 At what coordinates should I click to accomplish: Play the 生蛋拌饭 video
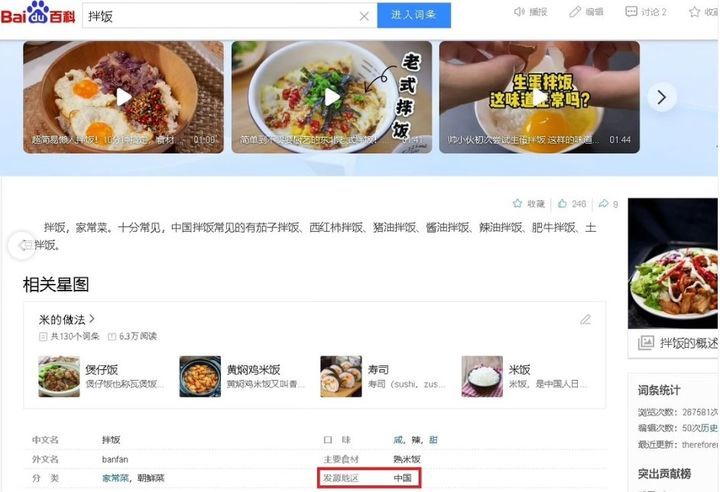pos(539,97)
